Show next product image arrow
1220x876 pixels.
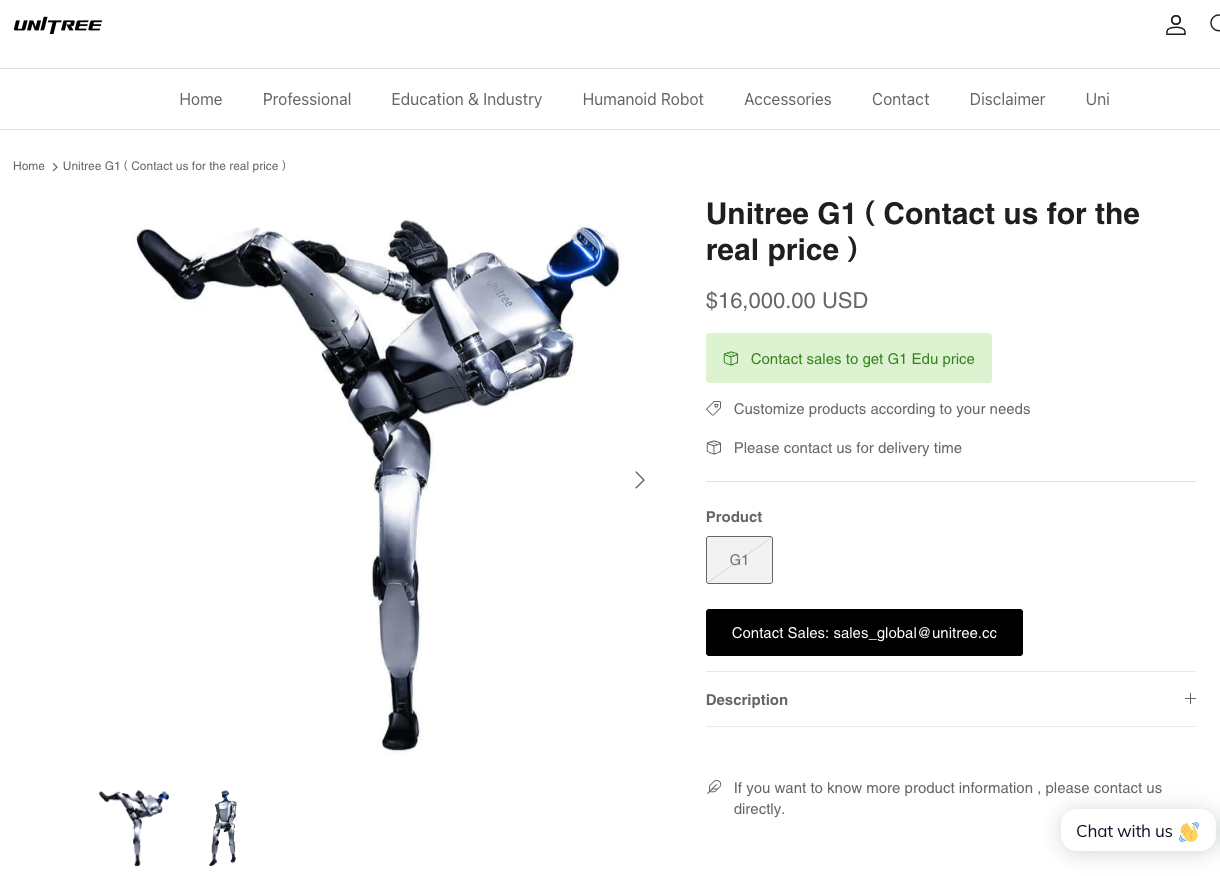click(640, 480)
